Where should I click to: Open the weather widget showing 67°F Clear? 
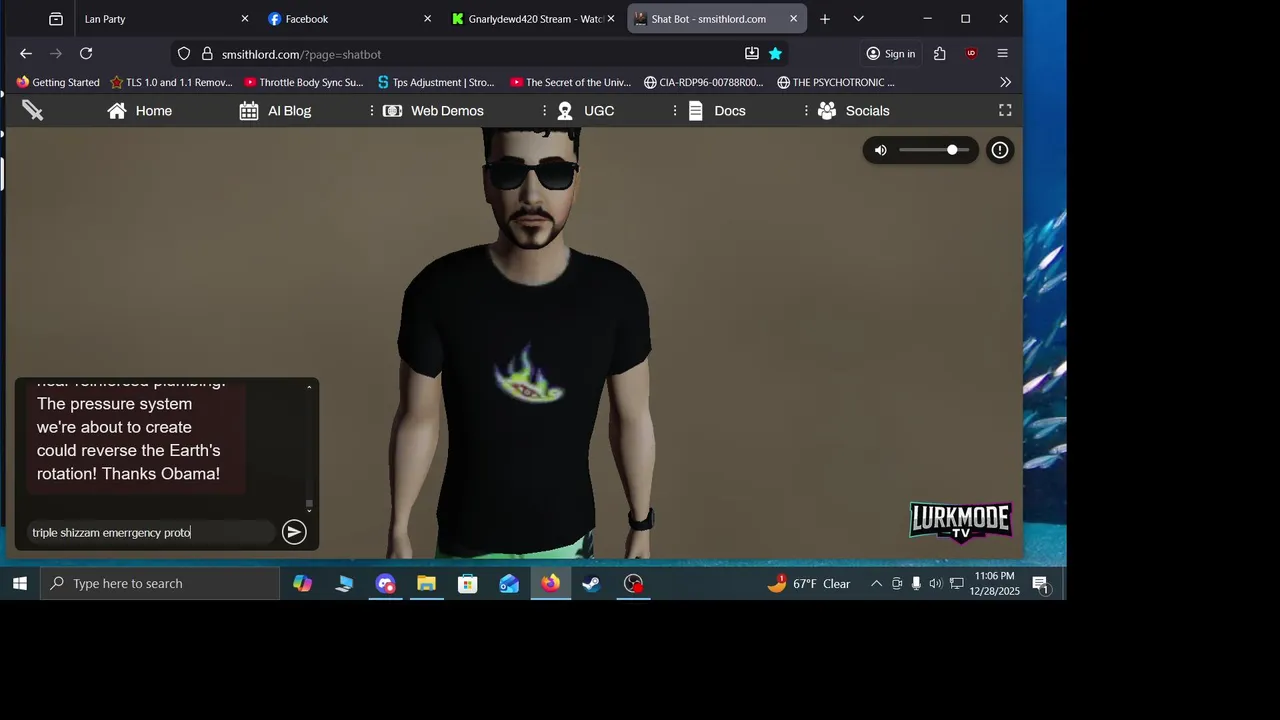(809, 584)
